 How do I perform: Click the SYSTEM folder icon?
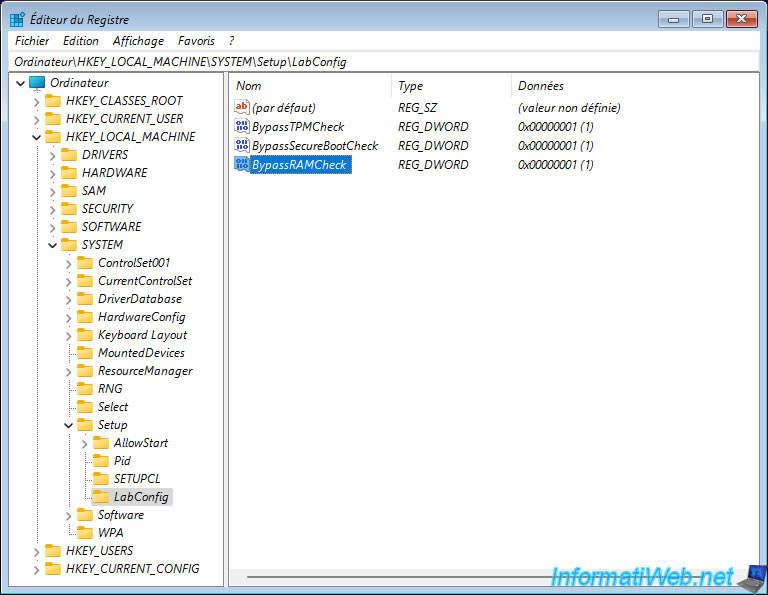[x=69, y=245]
